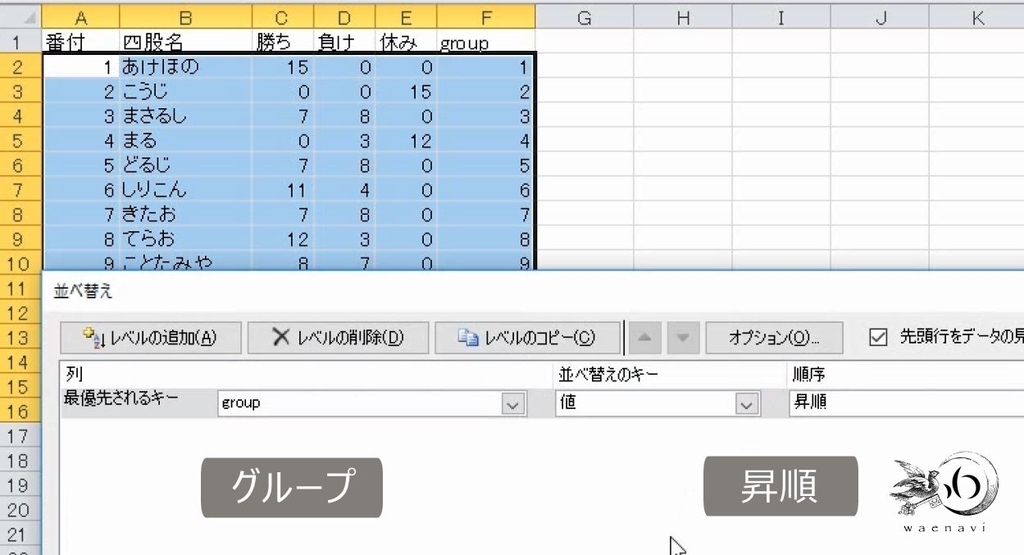Click the Copy Level button (レベルのコピー)
The width and height of the screenshot is (1024, 555).
pyautogui.click(x=527, y=338)
